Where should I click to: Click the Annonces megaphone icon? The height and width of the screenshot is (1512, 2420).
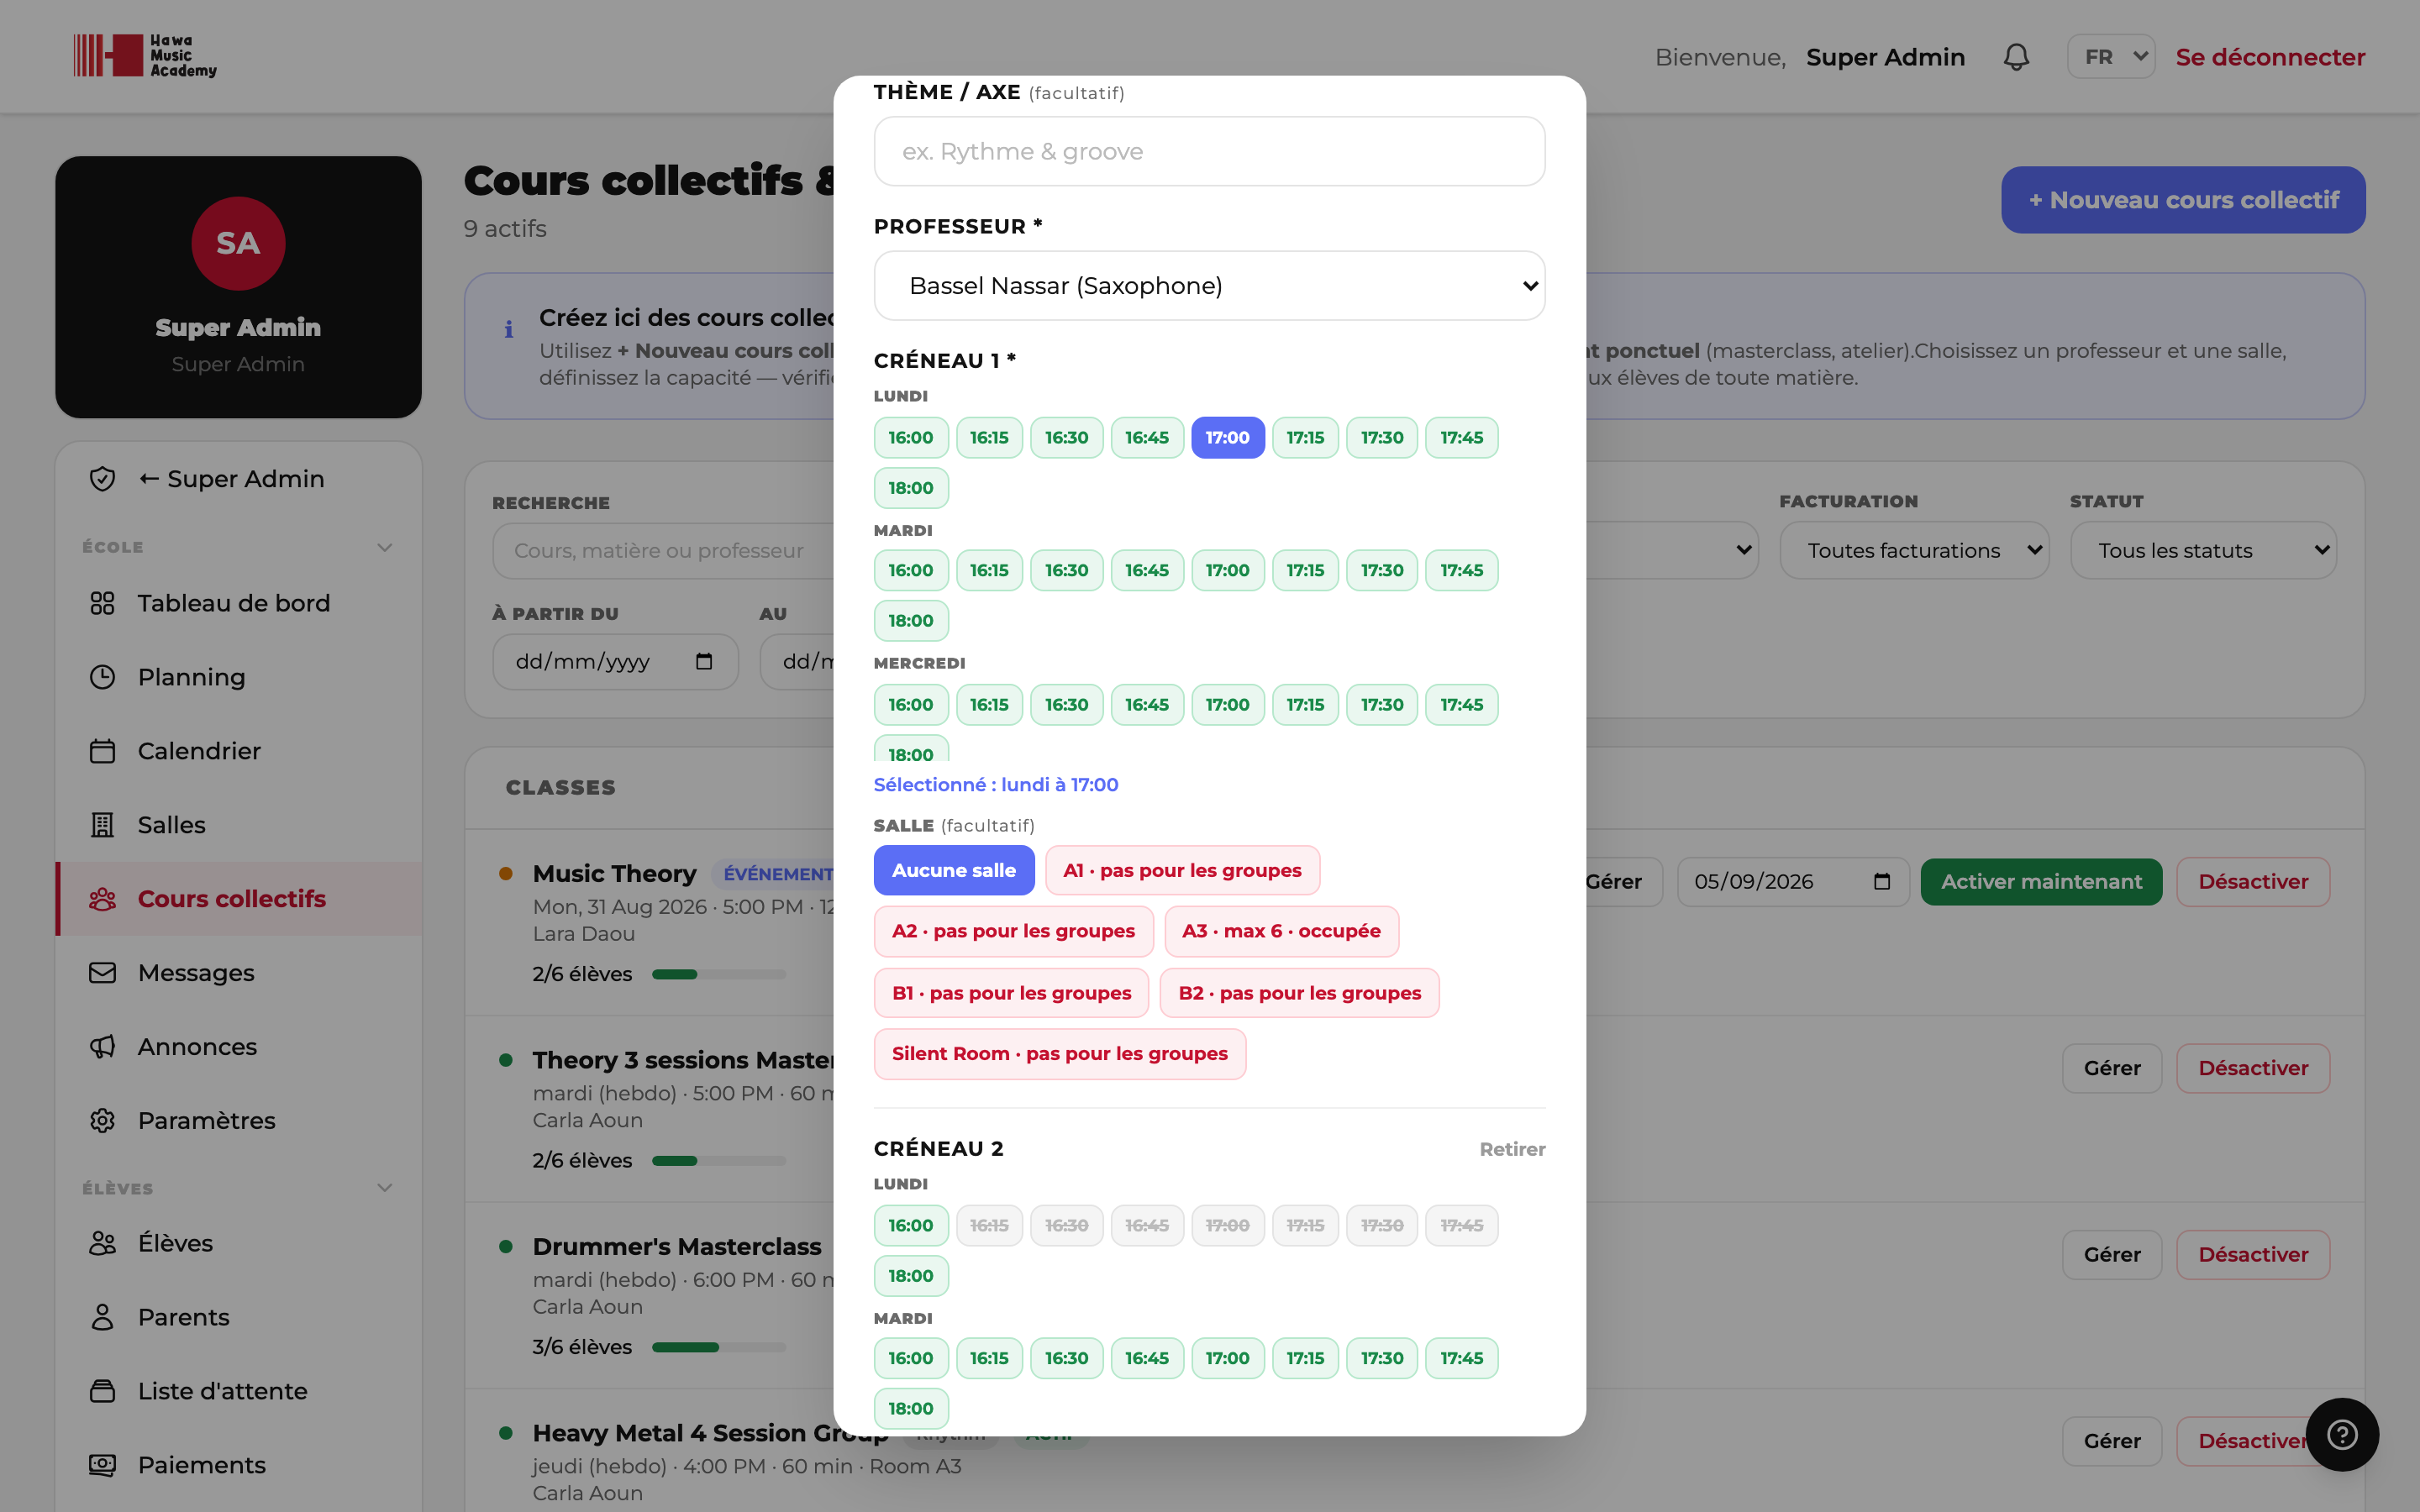point(102,1047)
